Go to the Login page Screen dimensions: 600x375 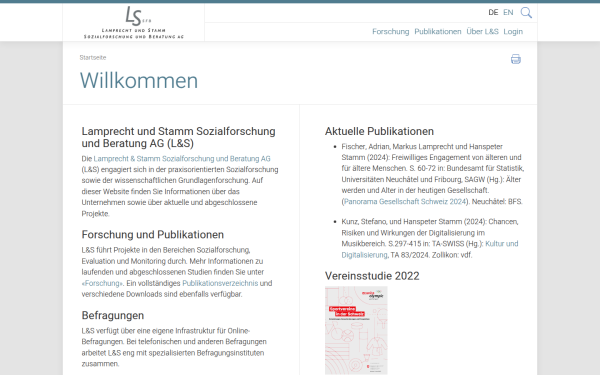(x=513, y=32)
